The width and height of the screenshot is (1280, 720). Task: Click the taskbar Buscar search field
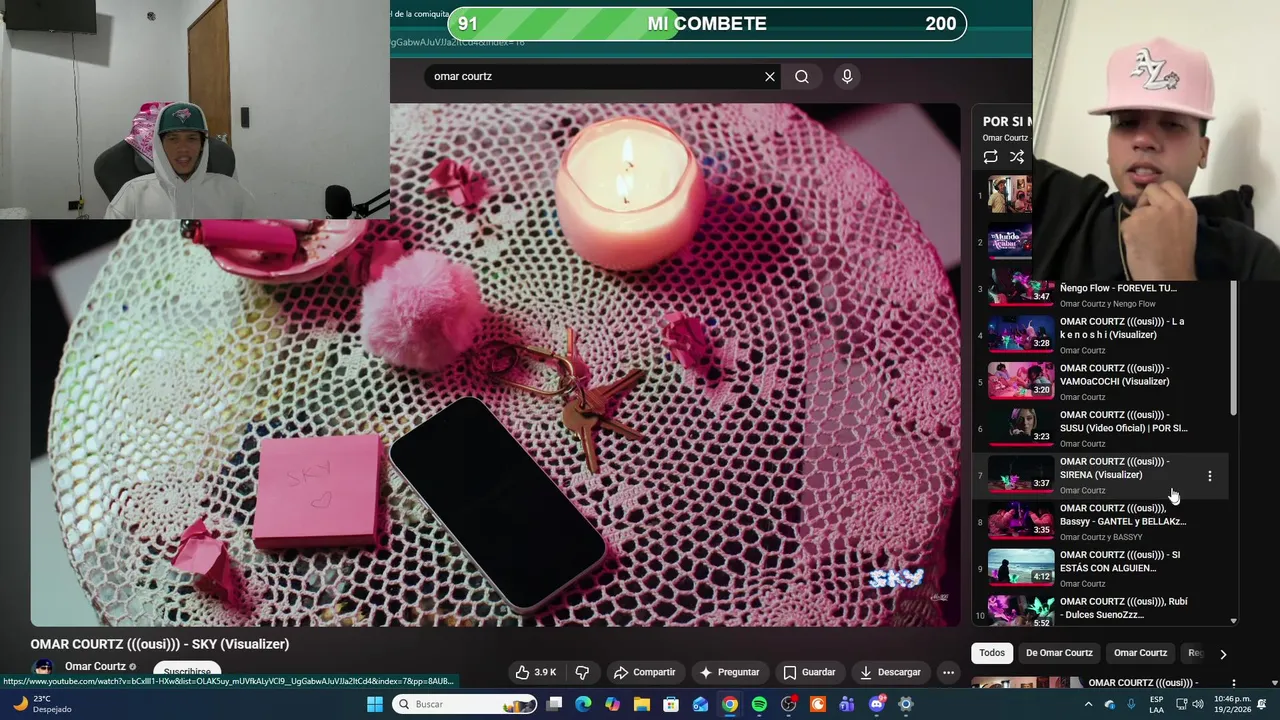tap(466, 704)
